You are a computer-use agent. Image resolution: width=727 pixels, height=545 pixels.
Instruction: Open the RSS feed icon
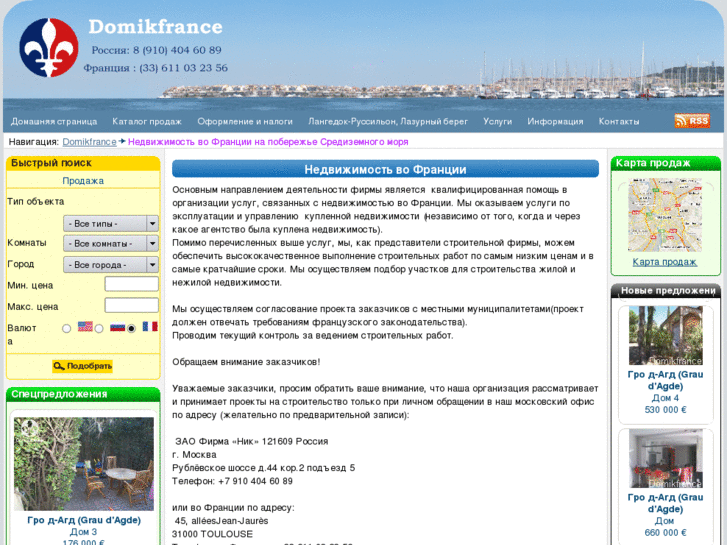[692, 121]
